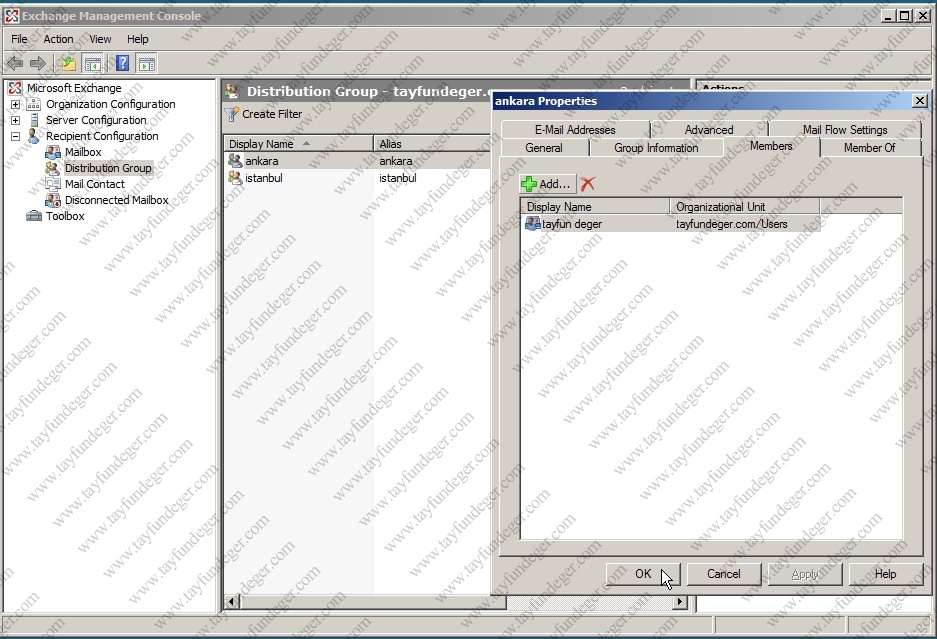Collapse Recipient Configuration tree node

tap(16, 136)
